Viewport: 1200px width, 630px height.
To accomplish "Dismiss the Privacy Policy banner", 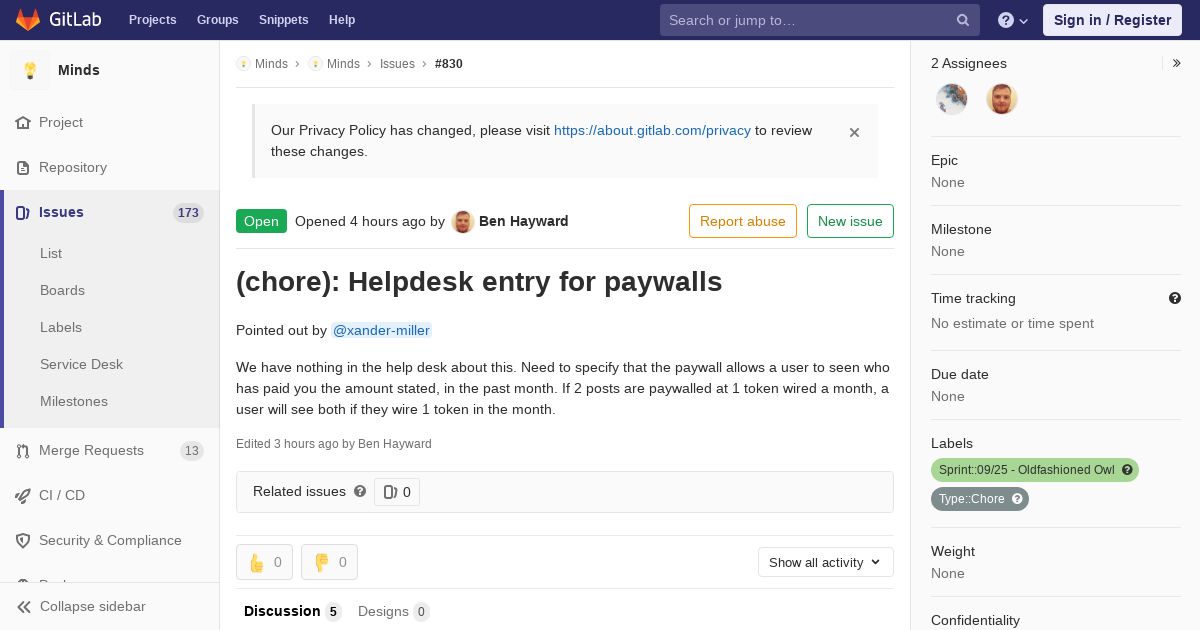I will [x=854, y=132].
